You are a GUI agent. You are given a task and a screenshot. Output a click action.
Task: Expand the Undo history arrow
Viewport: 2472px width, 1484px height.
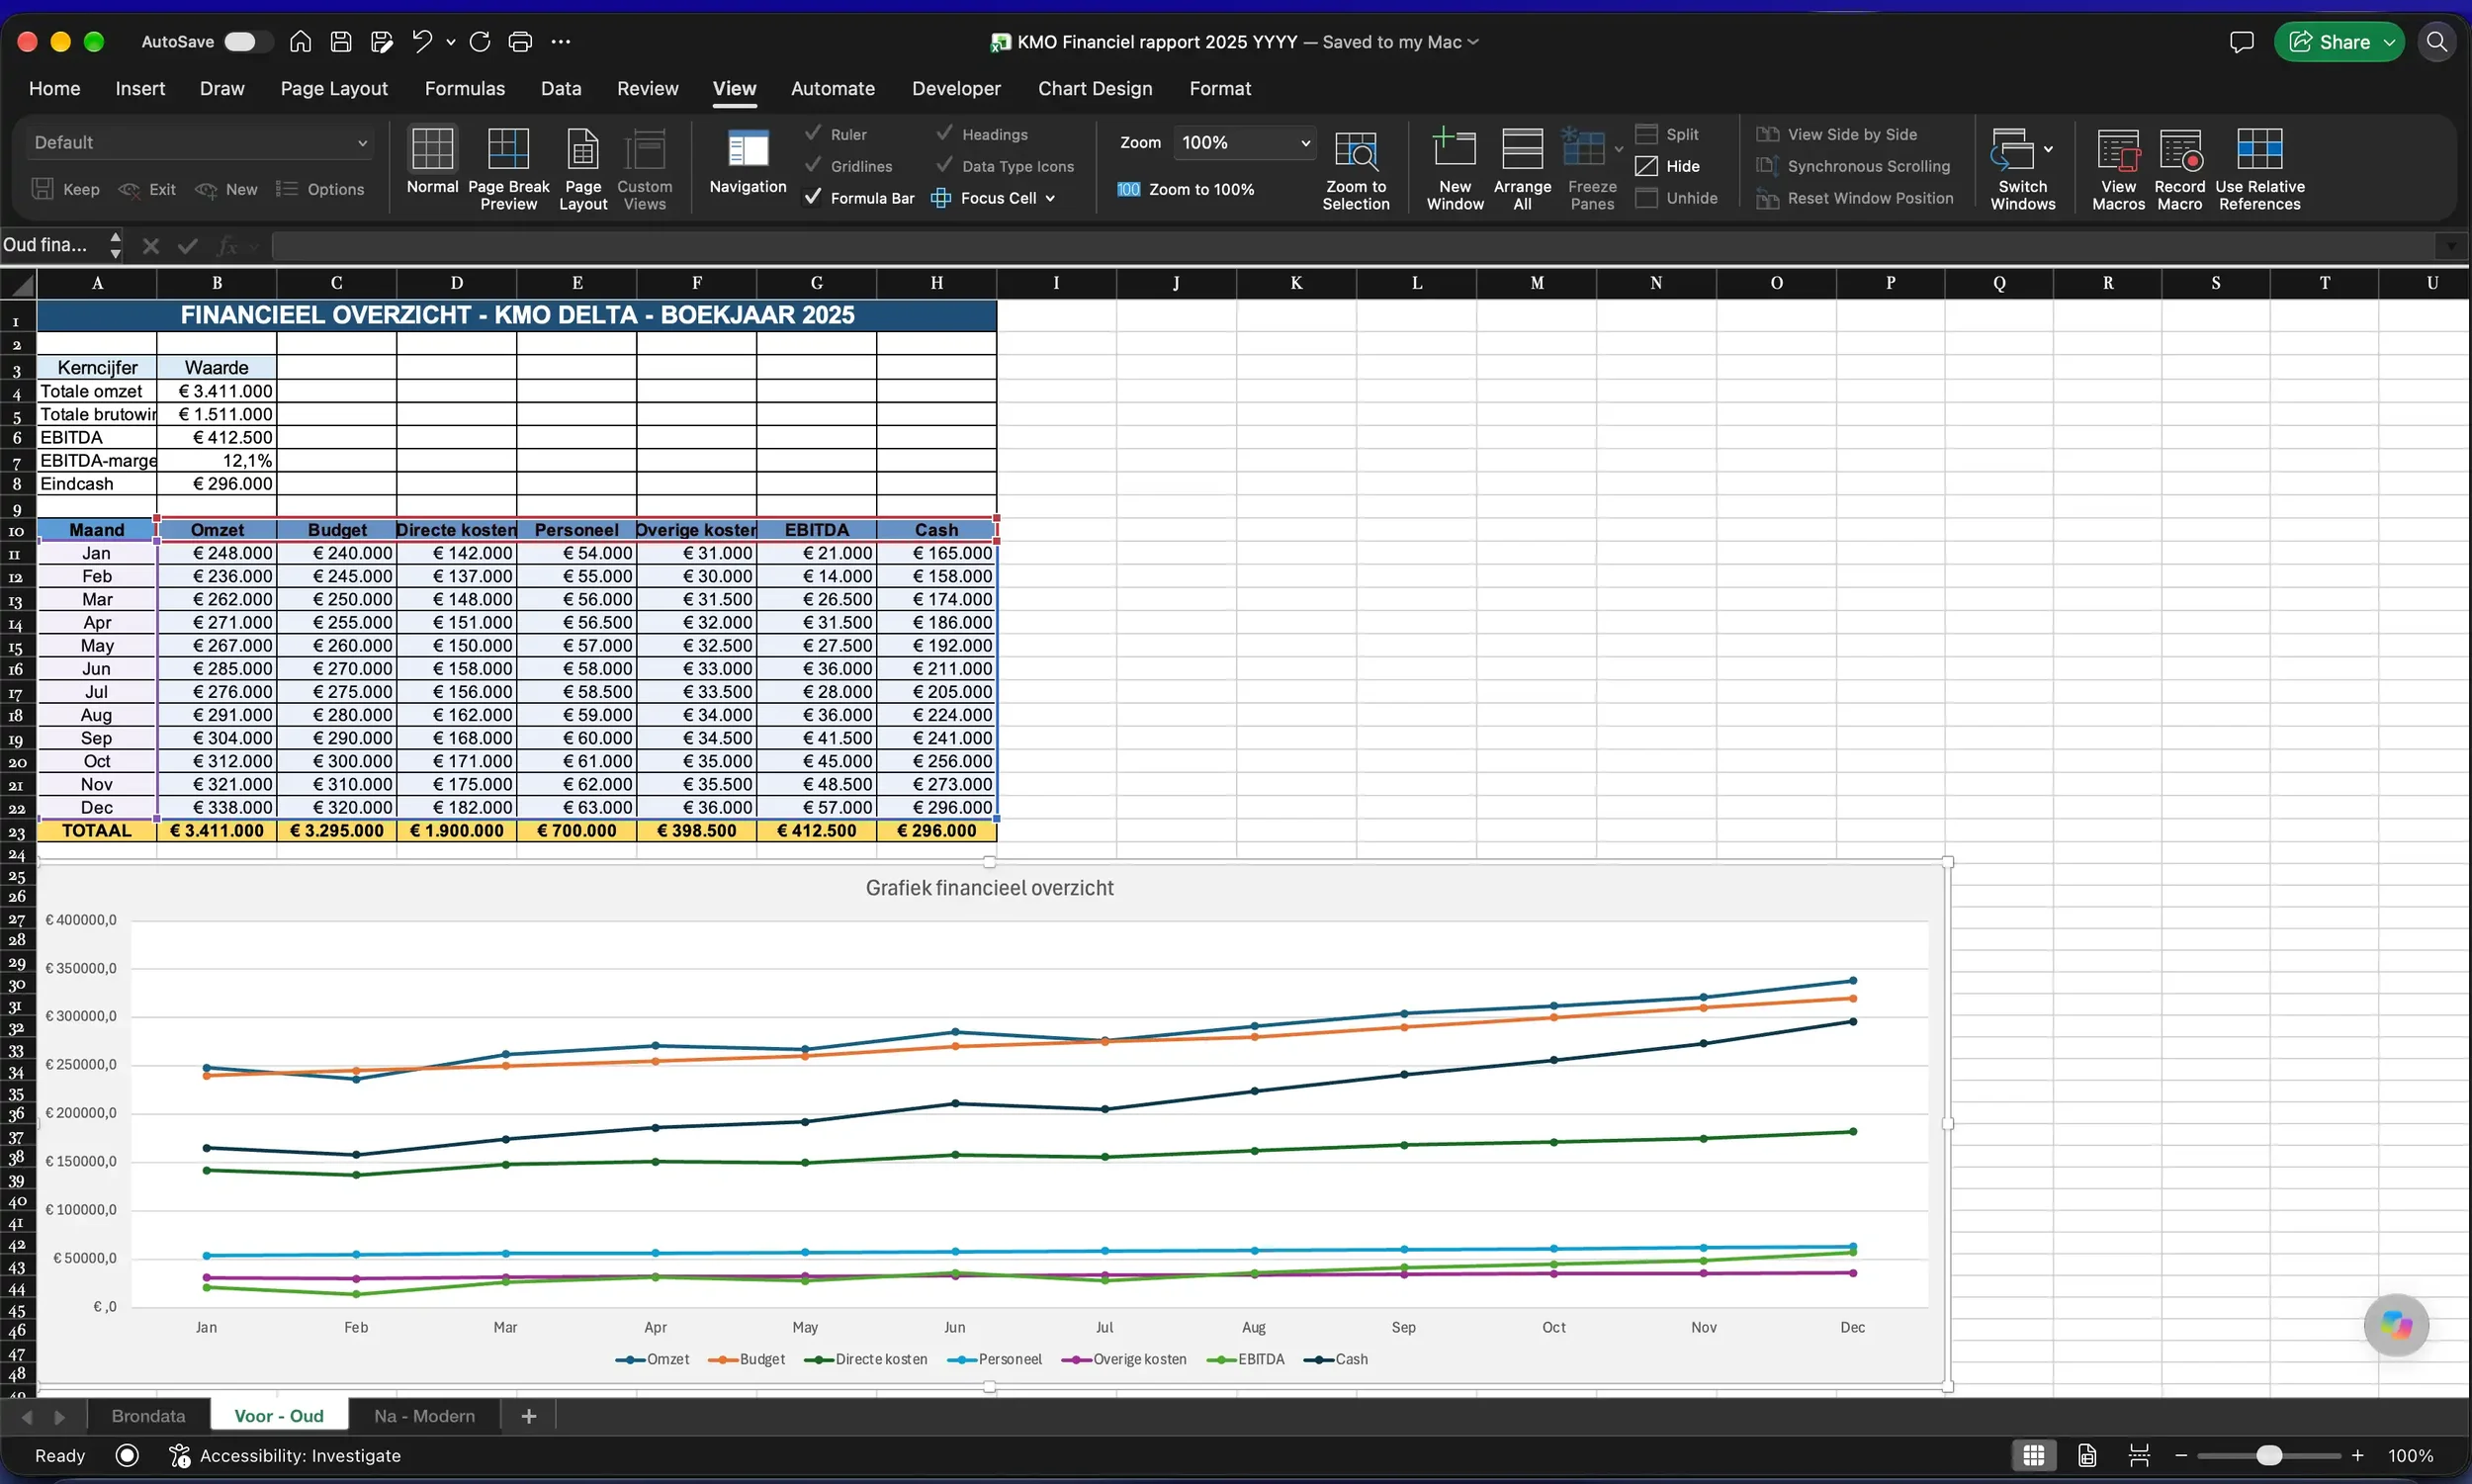451,41
